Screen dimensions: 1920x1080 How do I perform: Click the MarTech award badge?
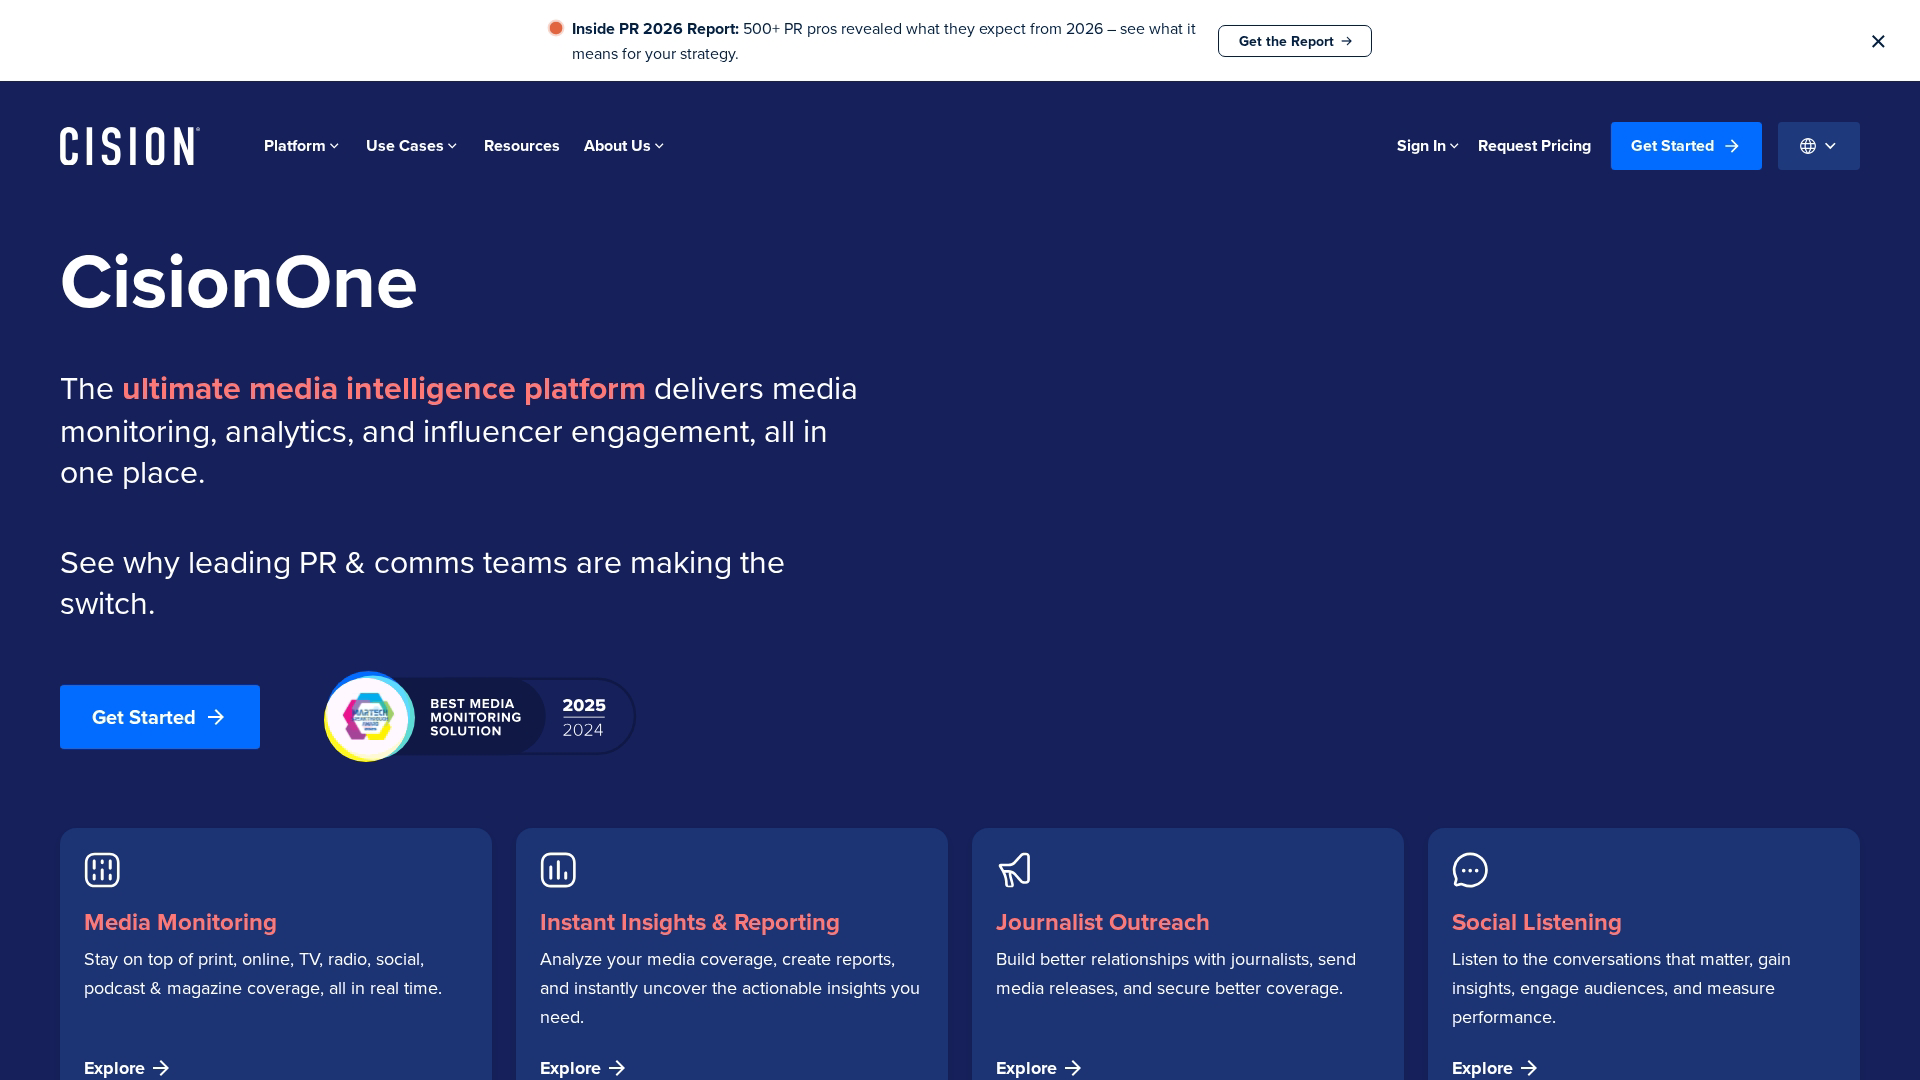369,717
